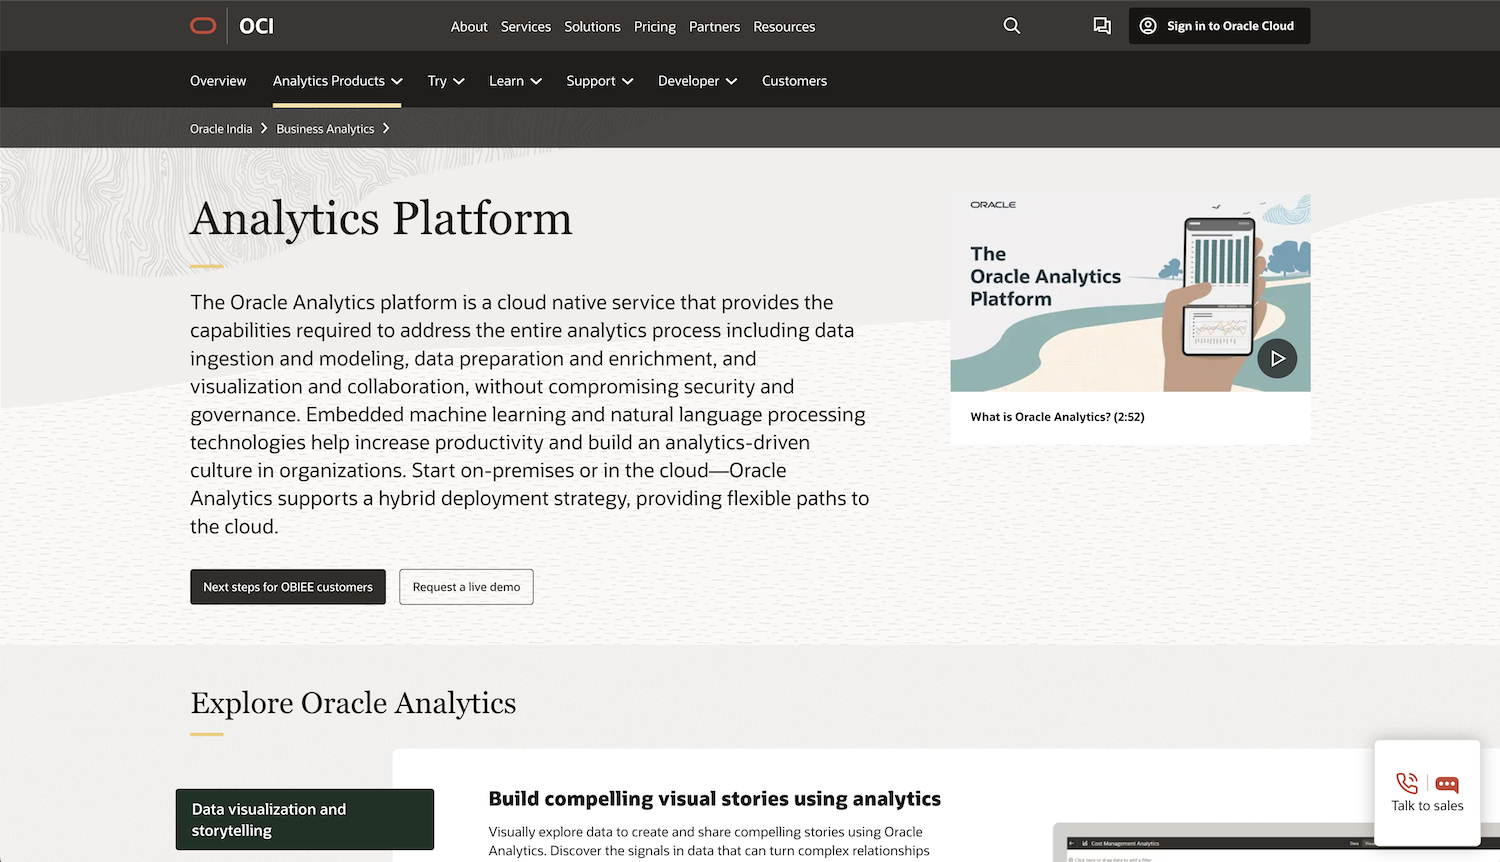Play the Oracle Analytics Platform video
The height and width of the screenshot is (862, 1500).
coord(1277,358)
